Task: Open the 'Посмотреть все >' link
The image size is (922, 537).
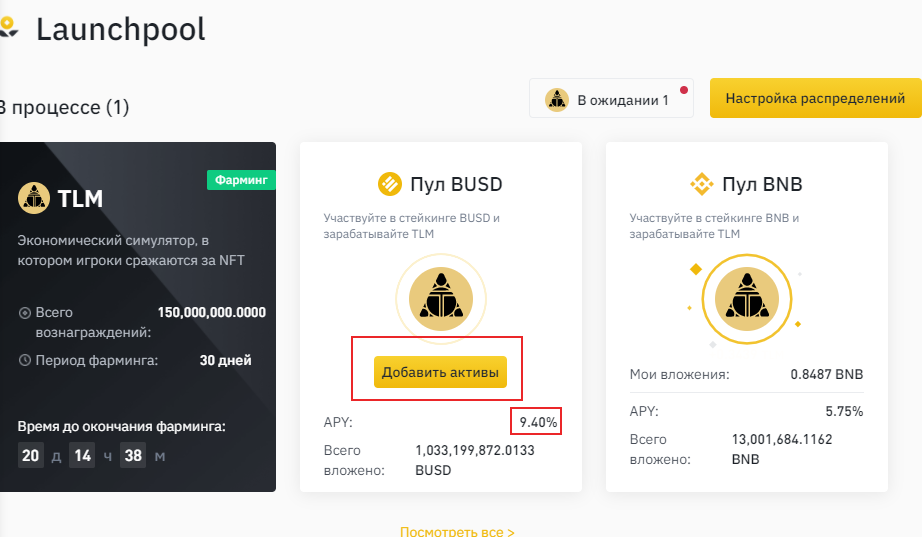Action: point(457,531)
